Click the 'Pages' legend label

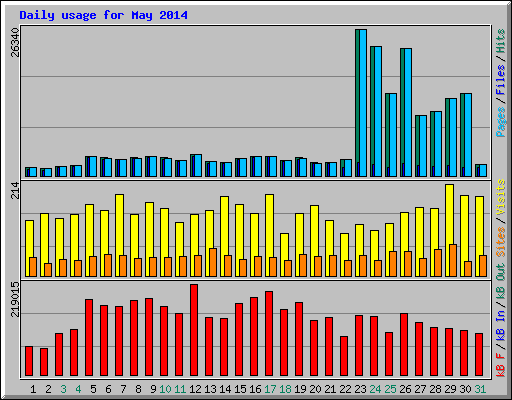(501, 122)
